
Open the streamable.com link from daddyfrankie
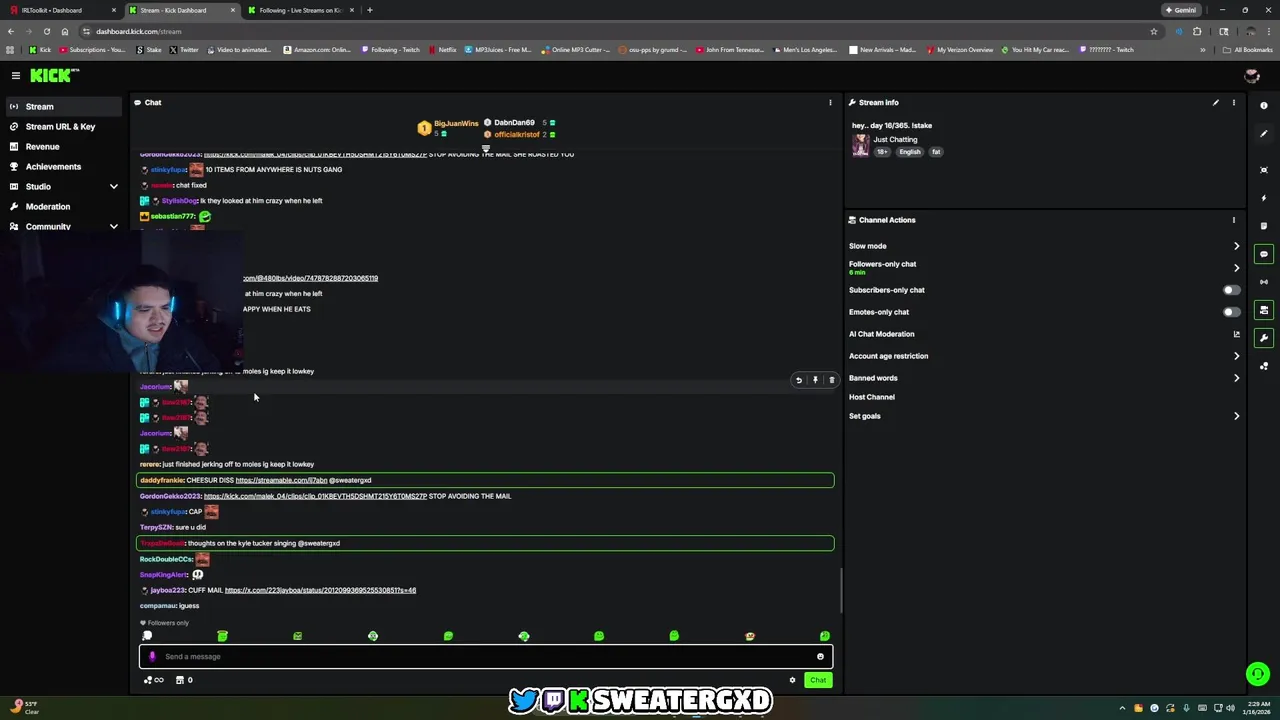pyautogui.click(x=281, y=480)
